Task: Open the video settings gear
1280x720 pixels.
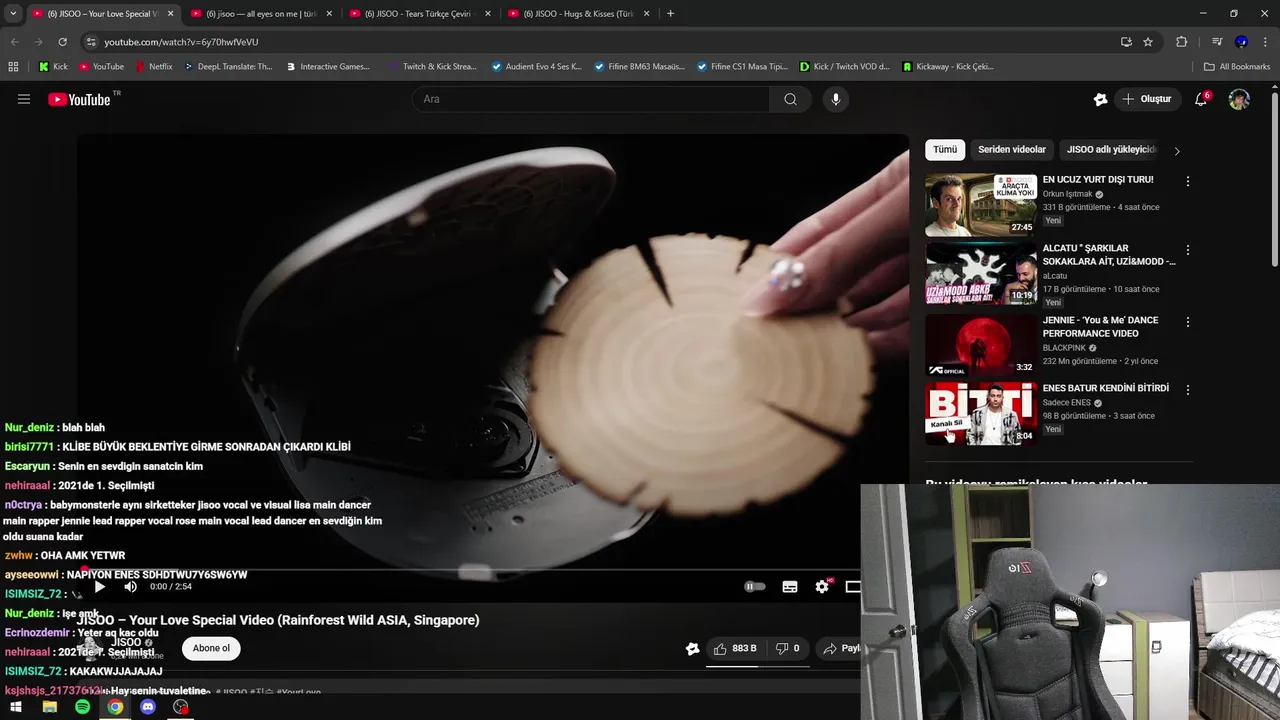Action: pos(822,587)
